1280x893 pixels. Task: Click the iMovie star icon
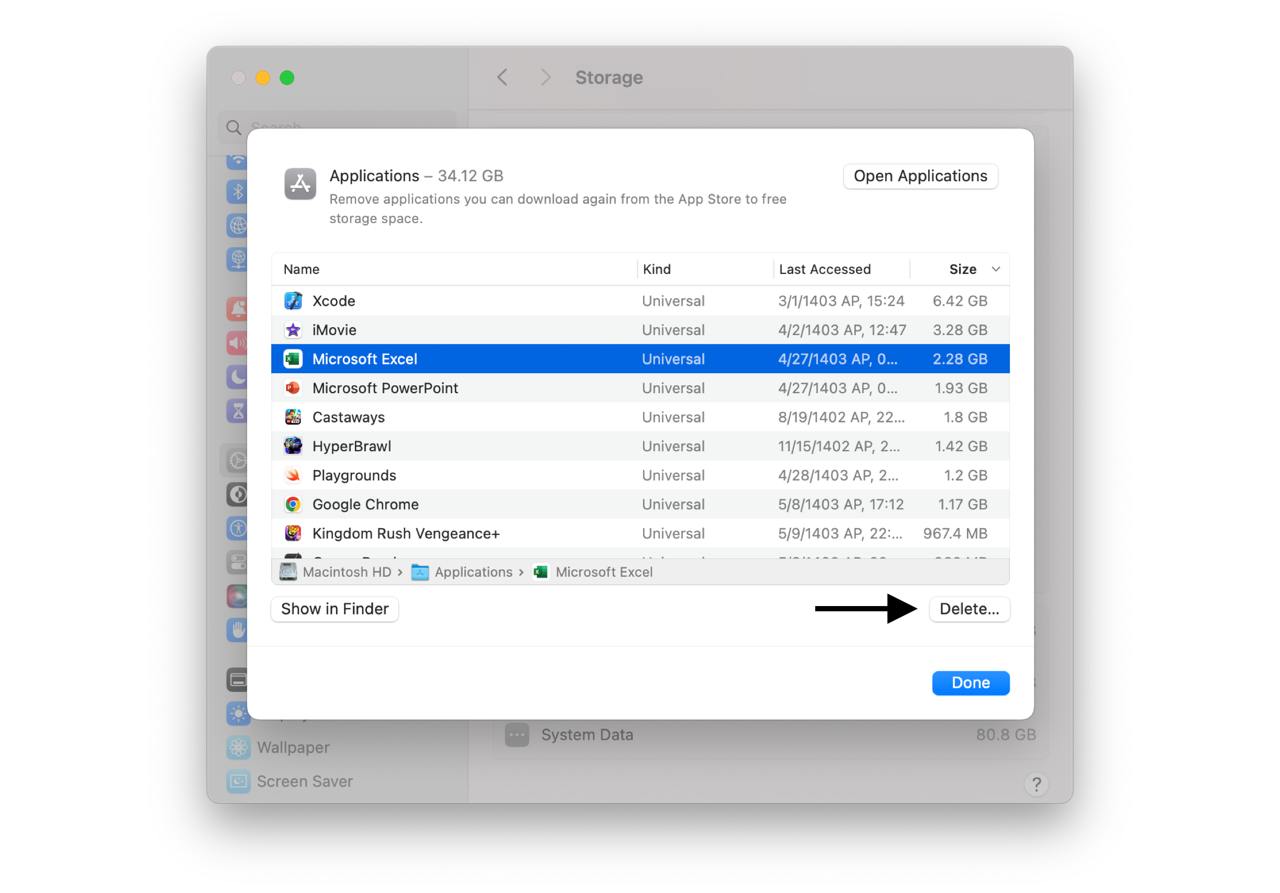coord(293,330)
